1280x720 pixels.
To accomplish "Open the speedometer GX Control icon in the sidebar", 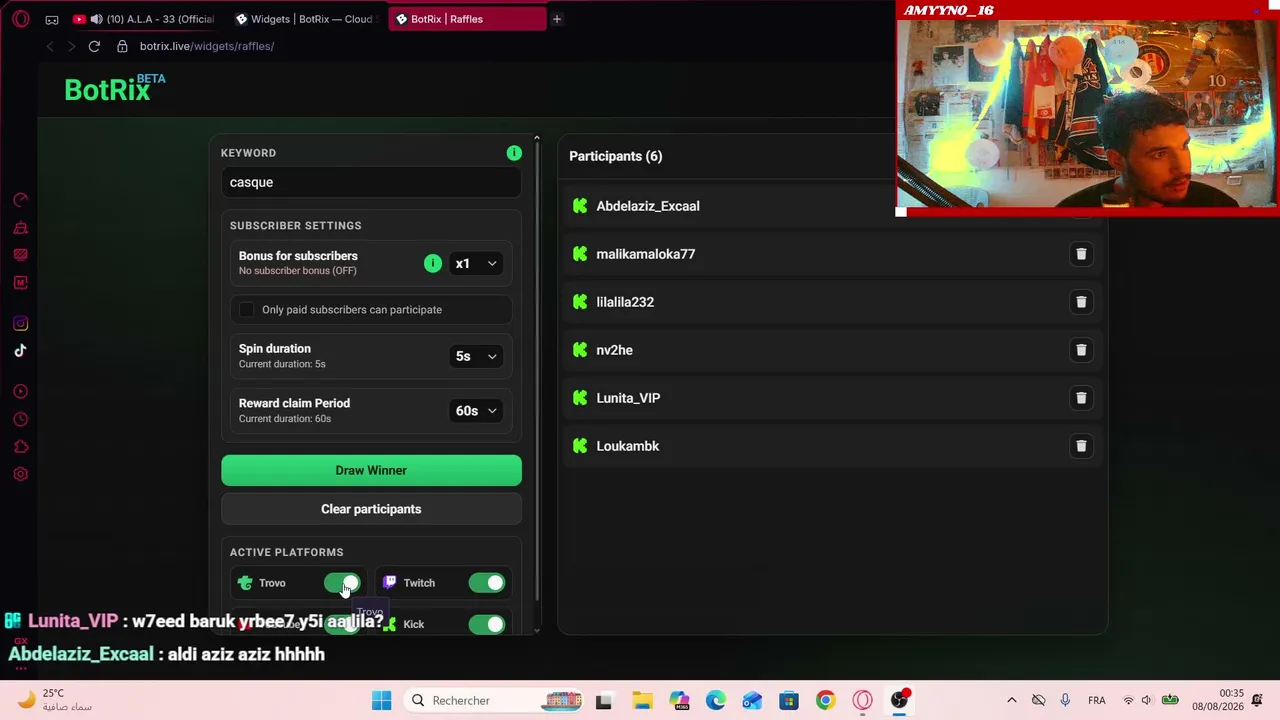I will (21, 200).
